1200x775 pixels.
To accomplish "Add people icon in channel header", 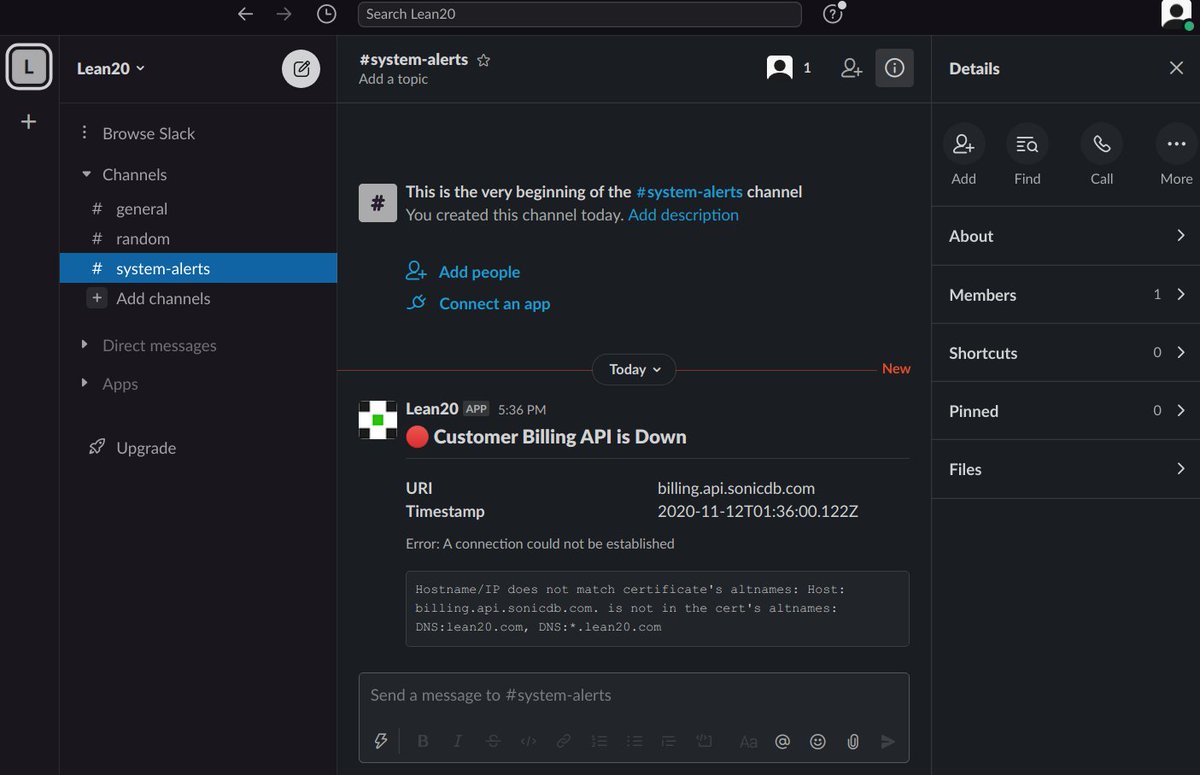I will 852,68.
